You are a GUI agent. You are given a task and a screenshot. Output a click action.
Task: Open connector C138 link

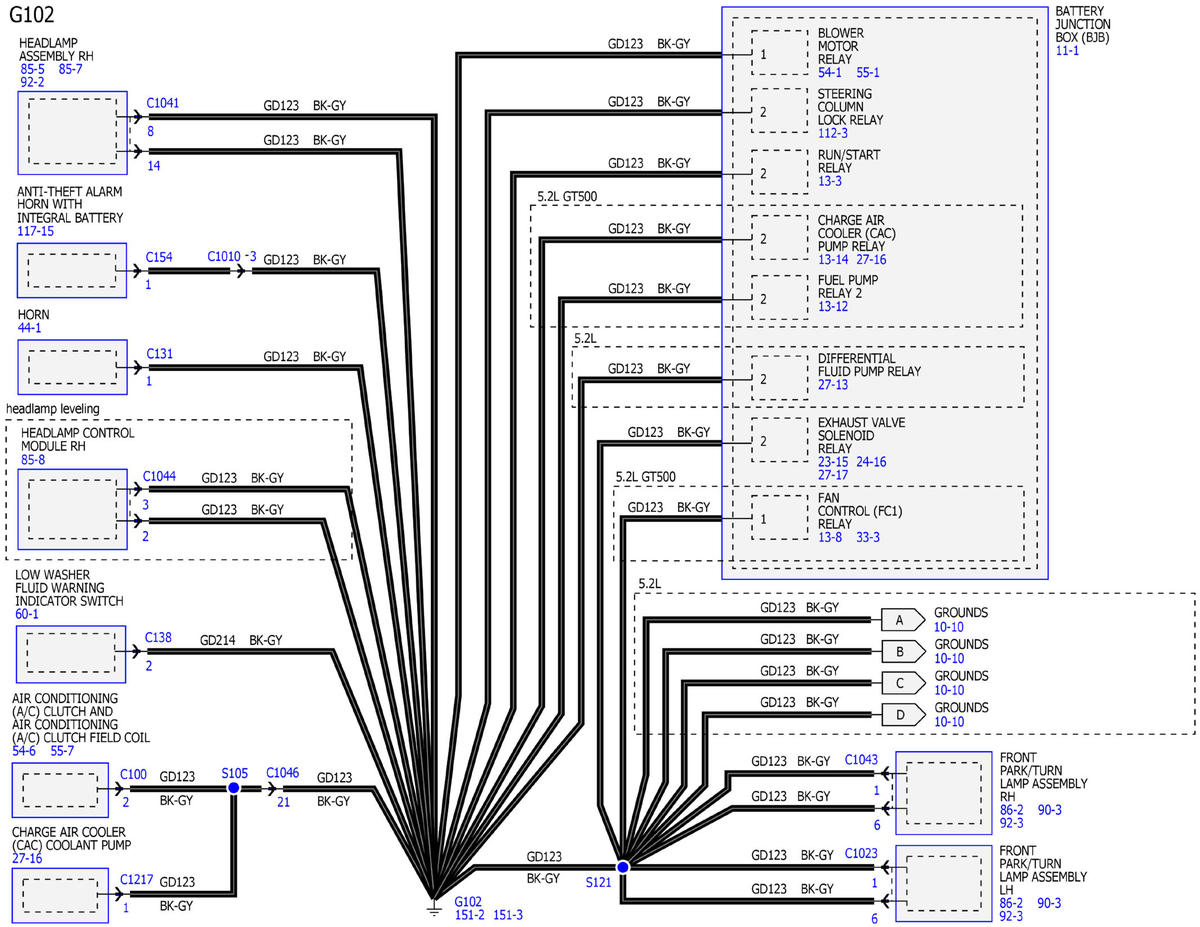click(x=158, y=636)
